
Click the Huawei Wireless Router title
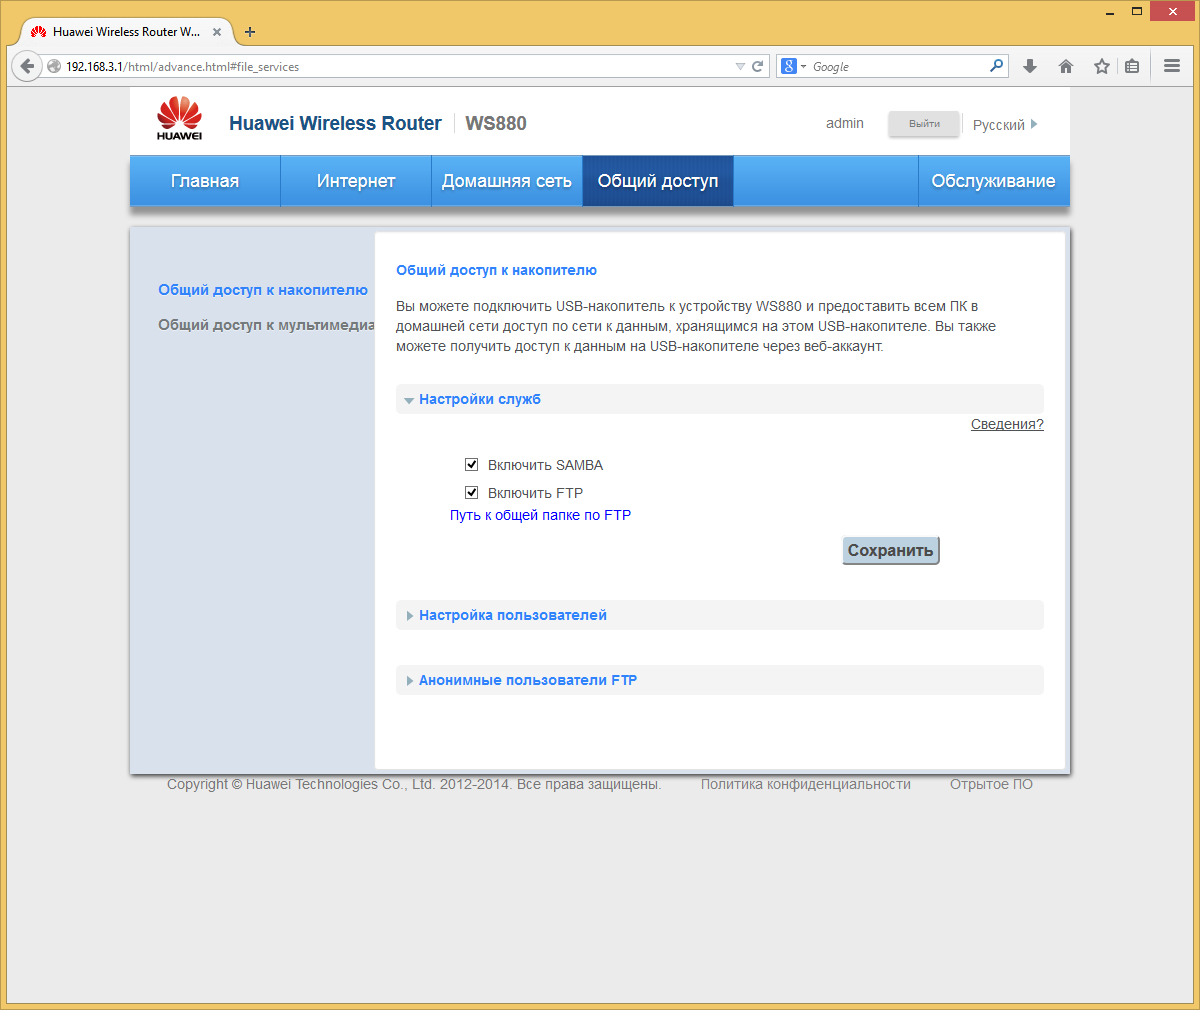tap(335, 123)
